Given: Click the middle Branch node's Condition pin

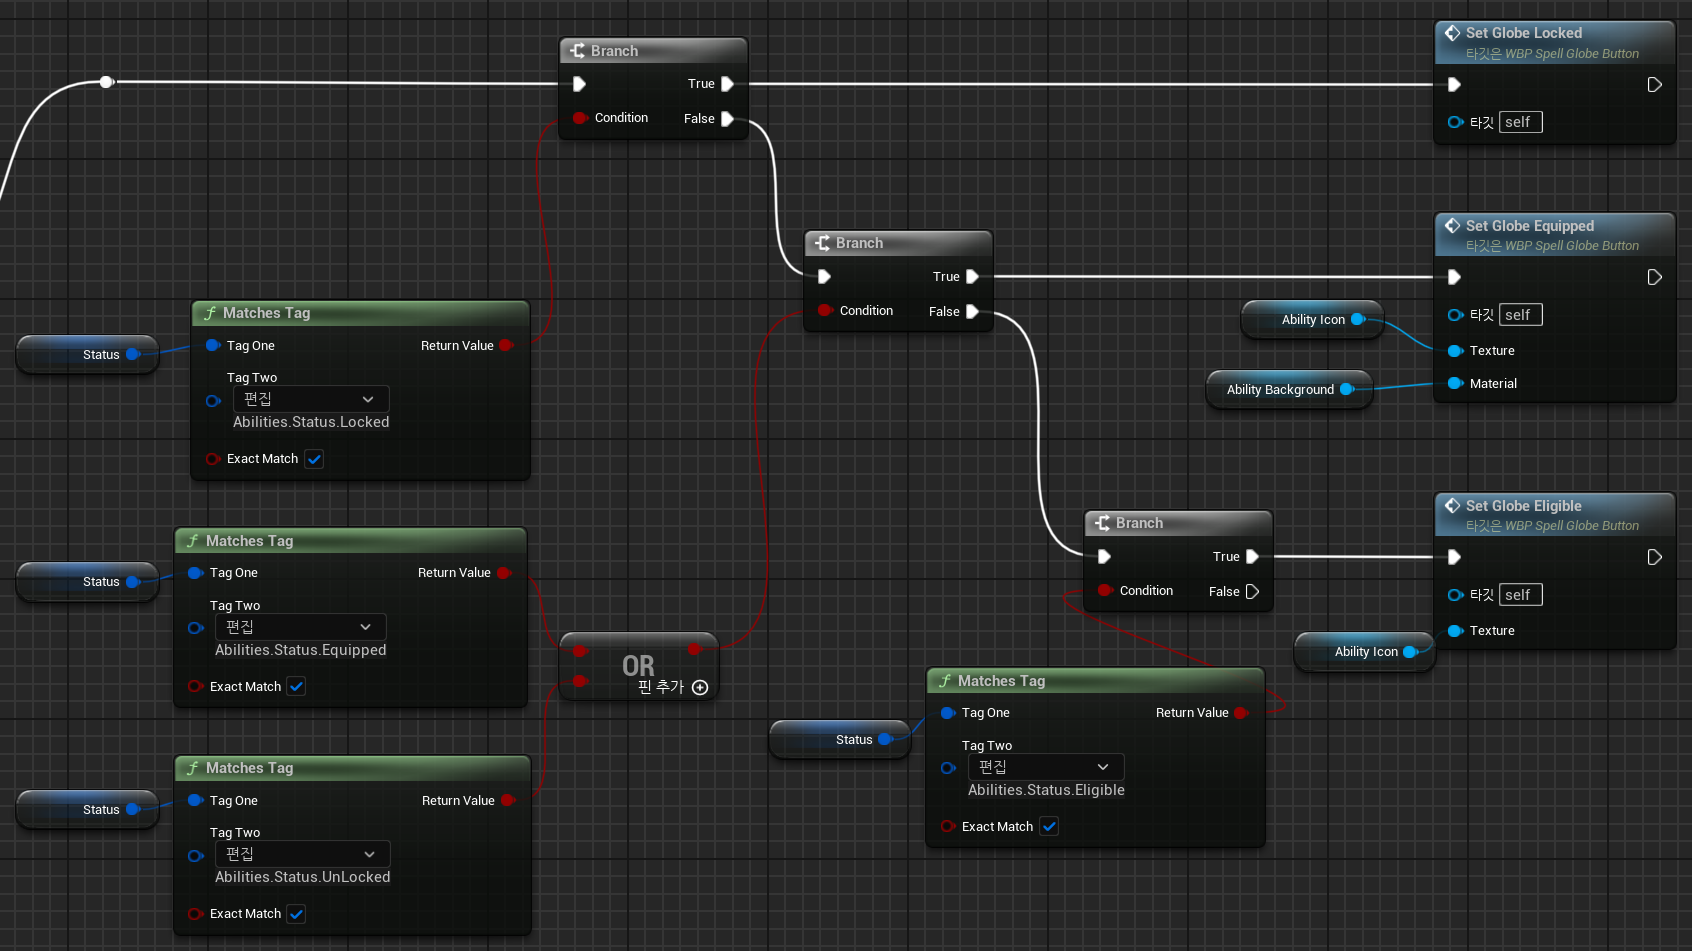Looking at the screenshot, I should point(825,311).
